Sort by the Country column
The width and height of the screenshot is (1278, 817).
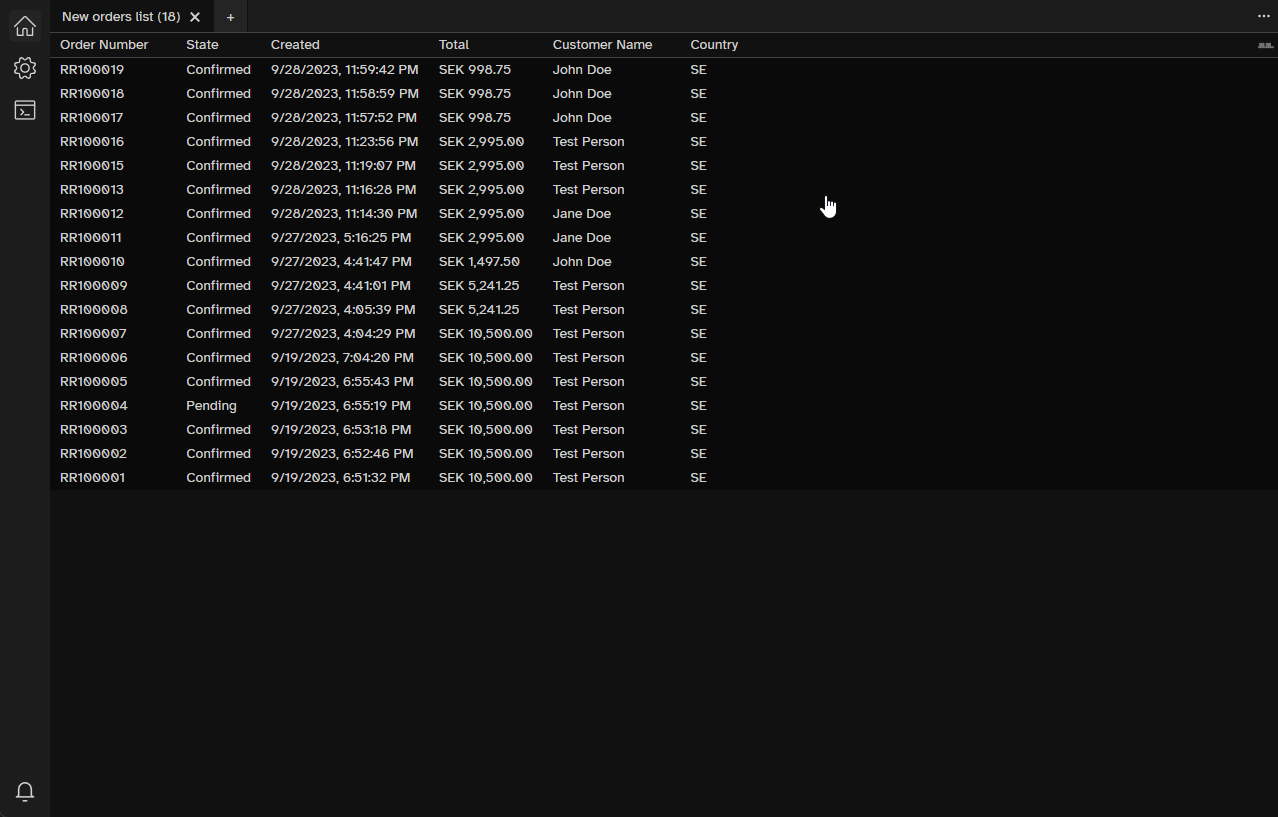713,45
